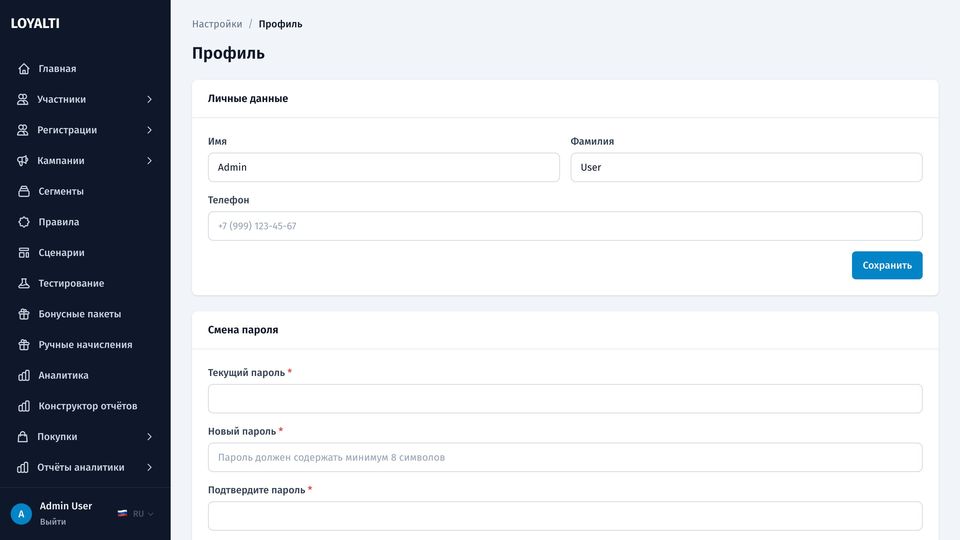Expand the Кампании submenu chevron
Image resolution: width=960 pixels, height=540 pixels.
[x=149, y=160]
